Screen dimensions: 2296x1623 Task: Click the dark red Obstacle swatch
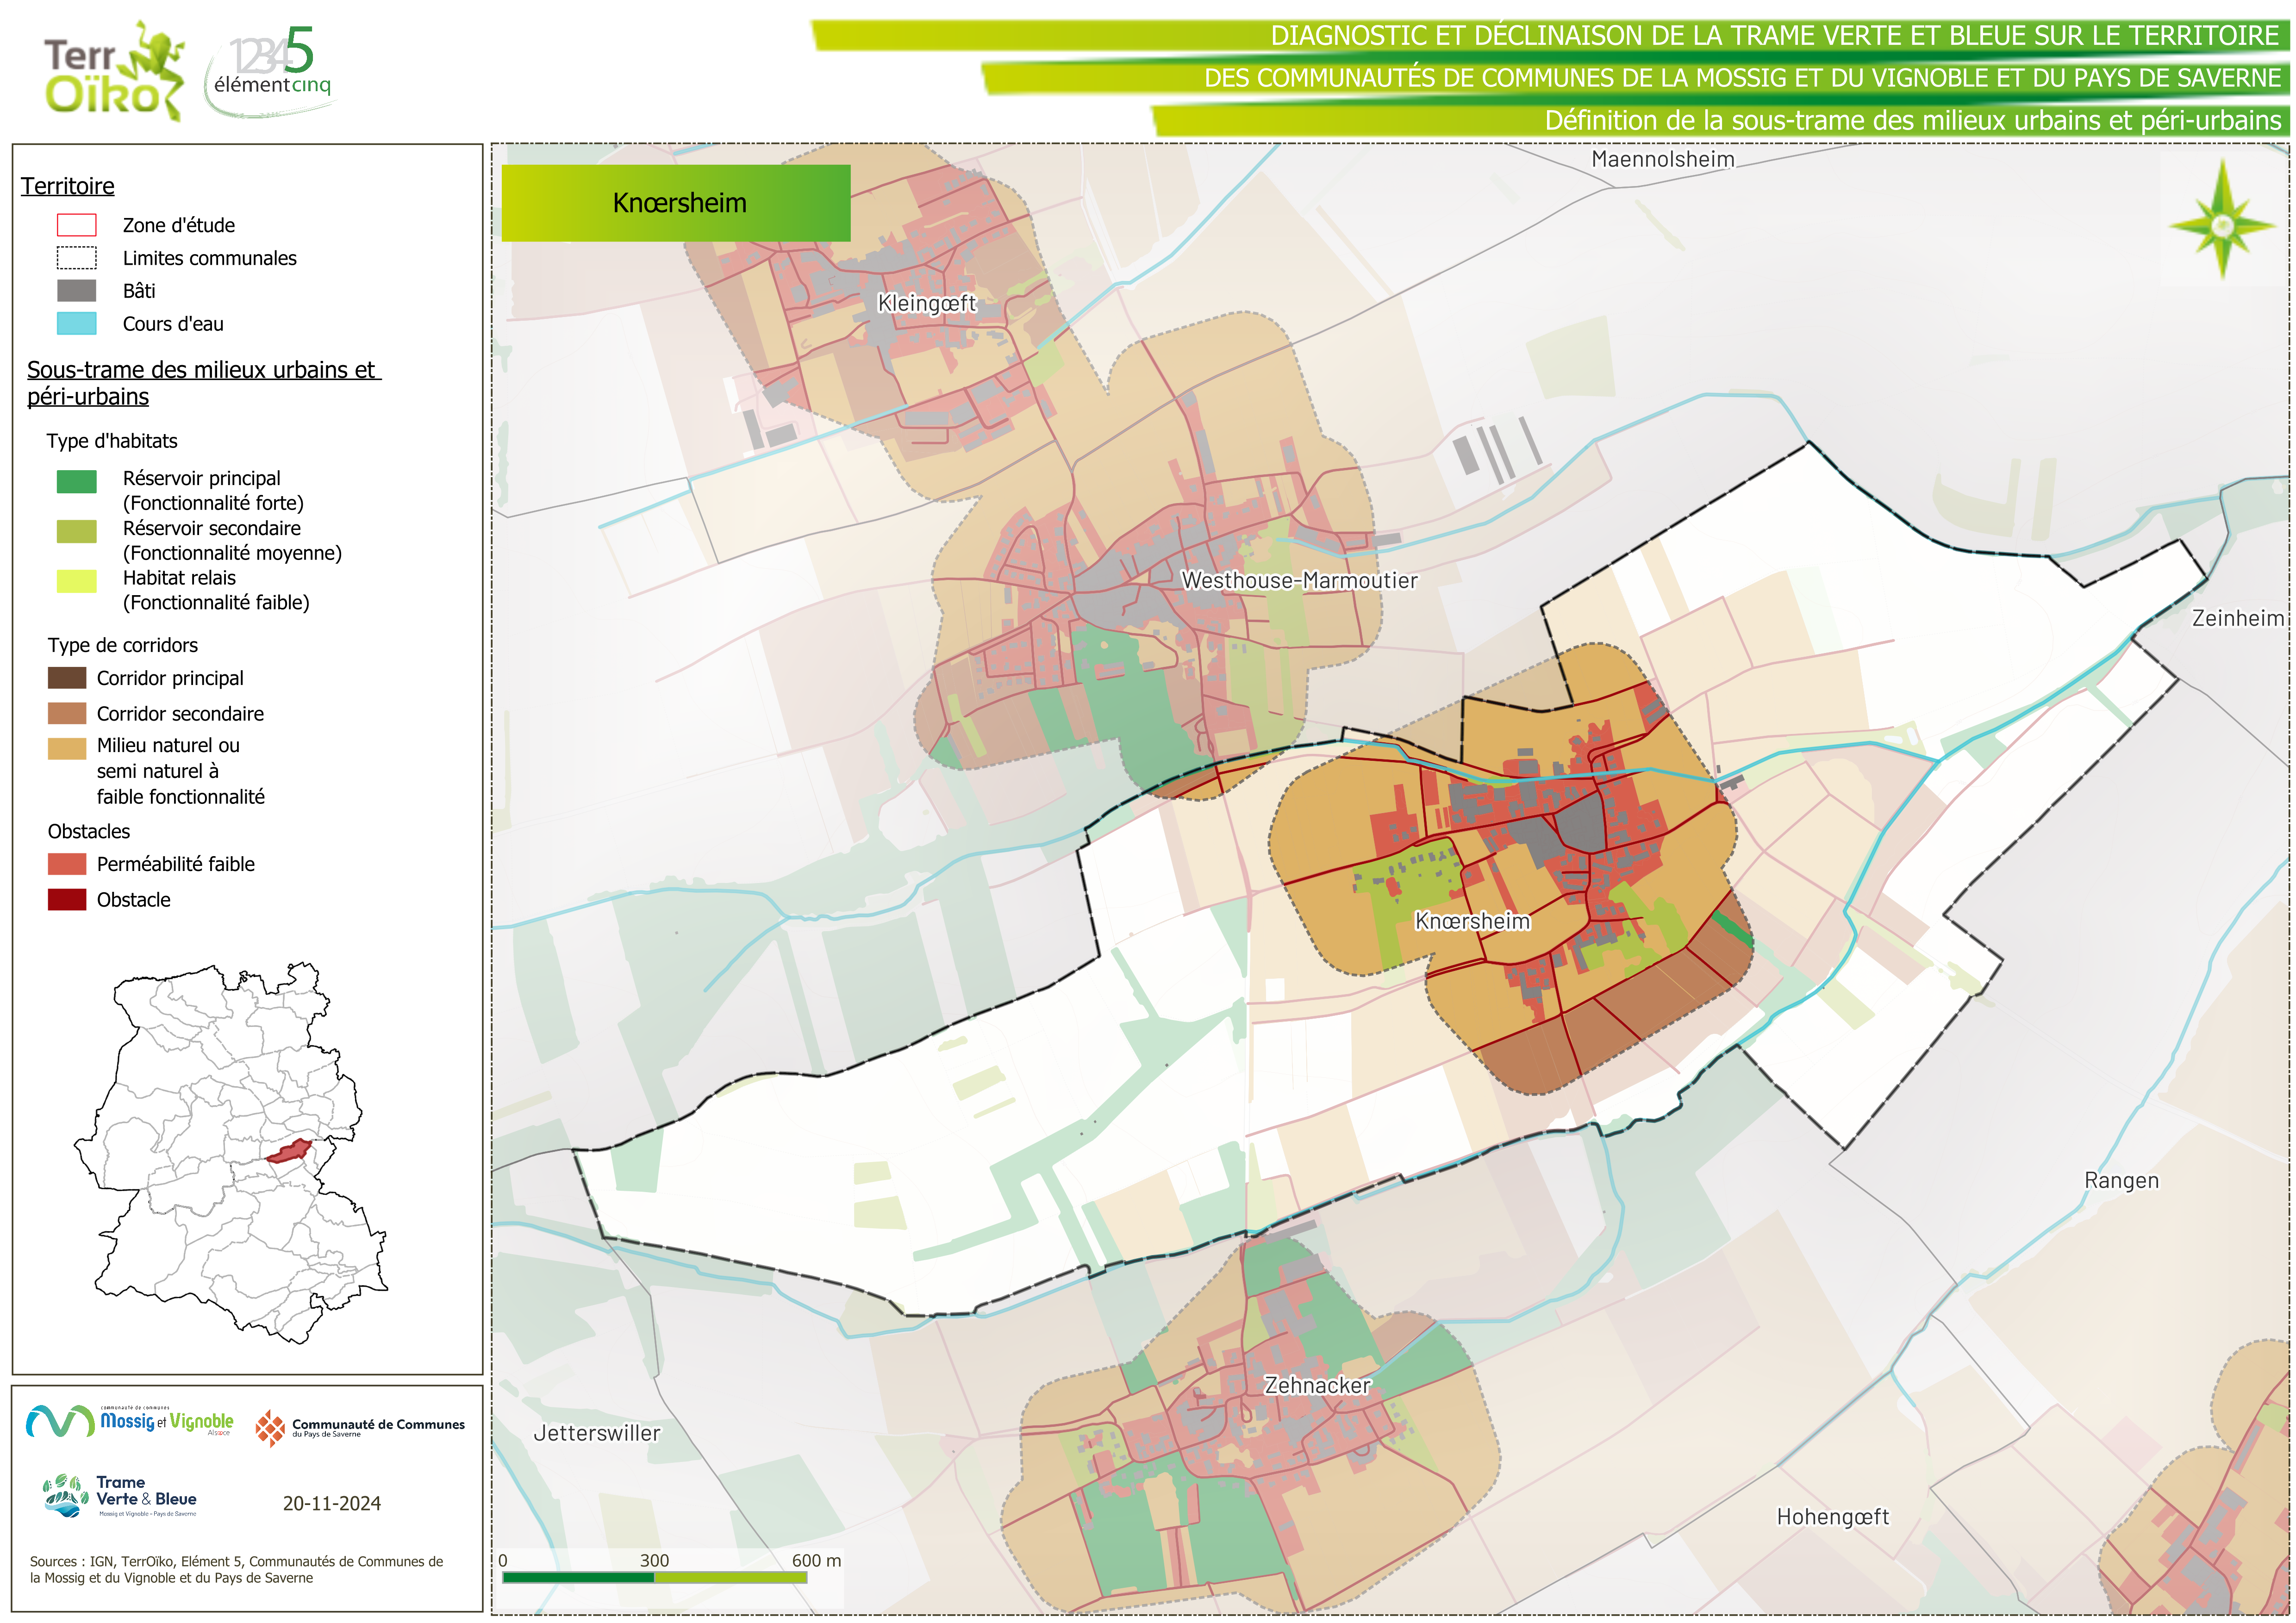coord(67,899)
